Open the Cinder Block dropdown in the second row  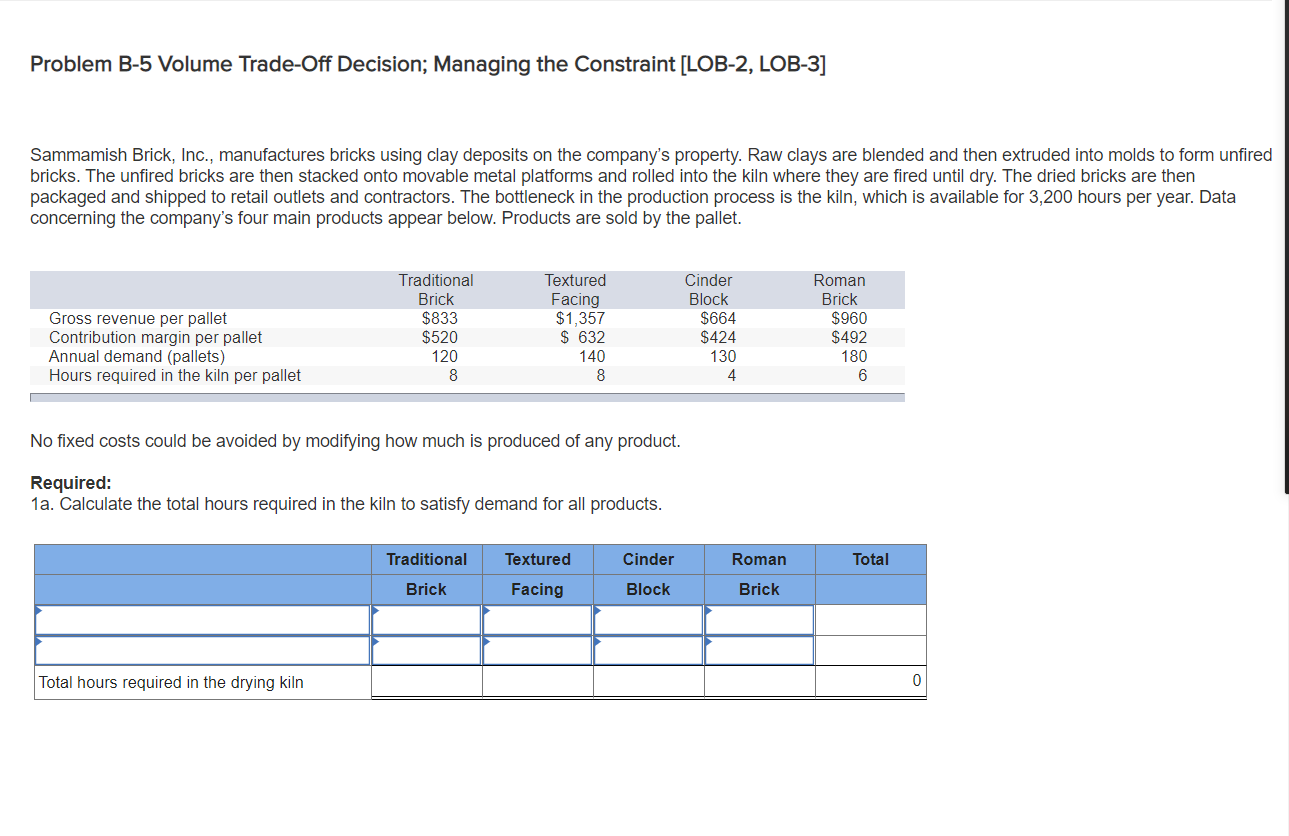point(597,643)
